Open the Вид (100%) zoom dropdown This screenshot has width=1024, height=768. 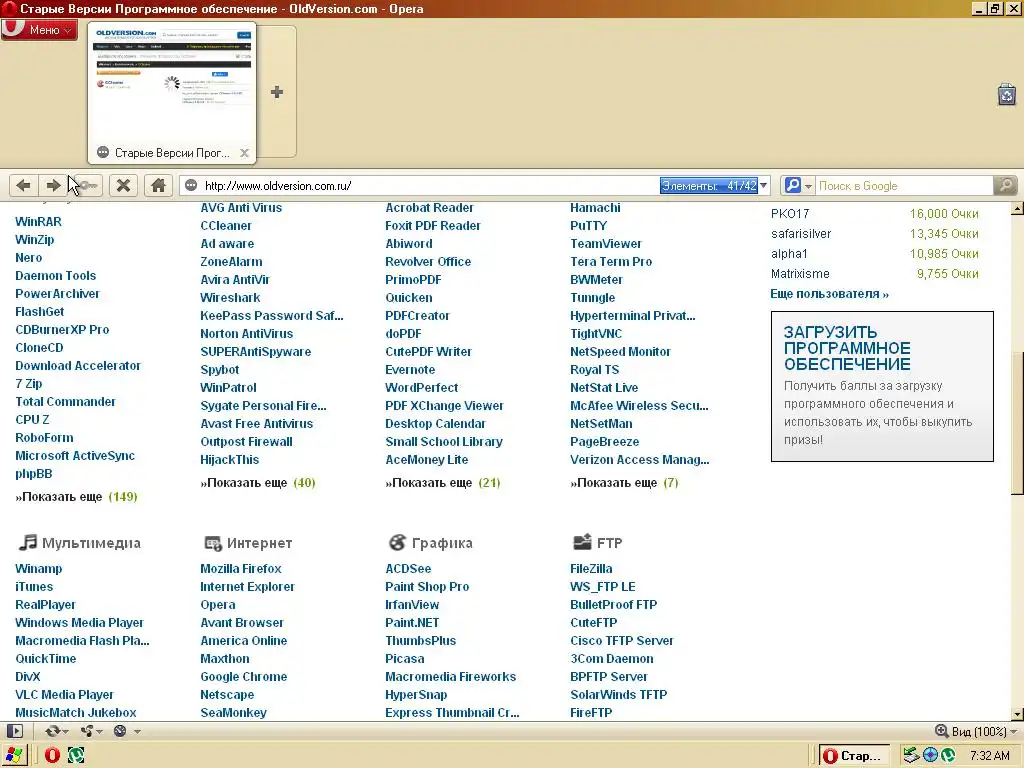click(976, 731)
